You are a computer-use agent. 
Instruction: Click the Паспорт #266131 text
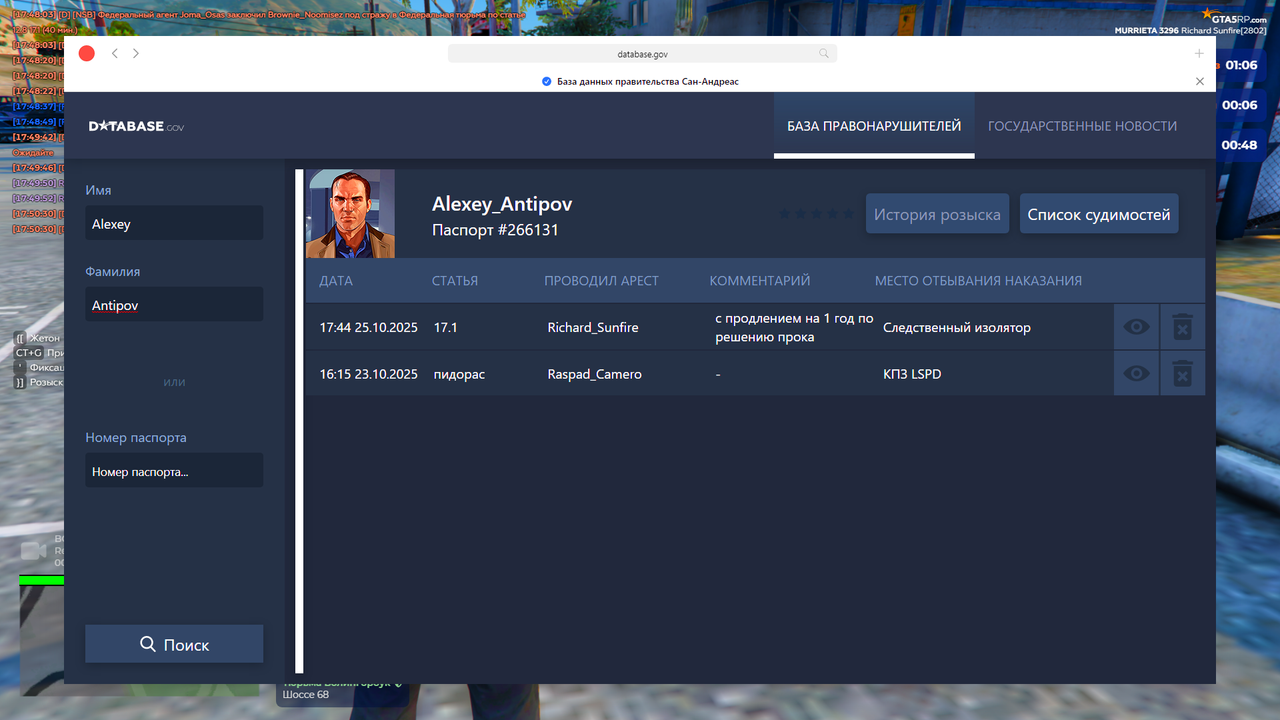coord(495,230)
